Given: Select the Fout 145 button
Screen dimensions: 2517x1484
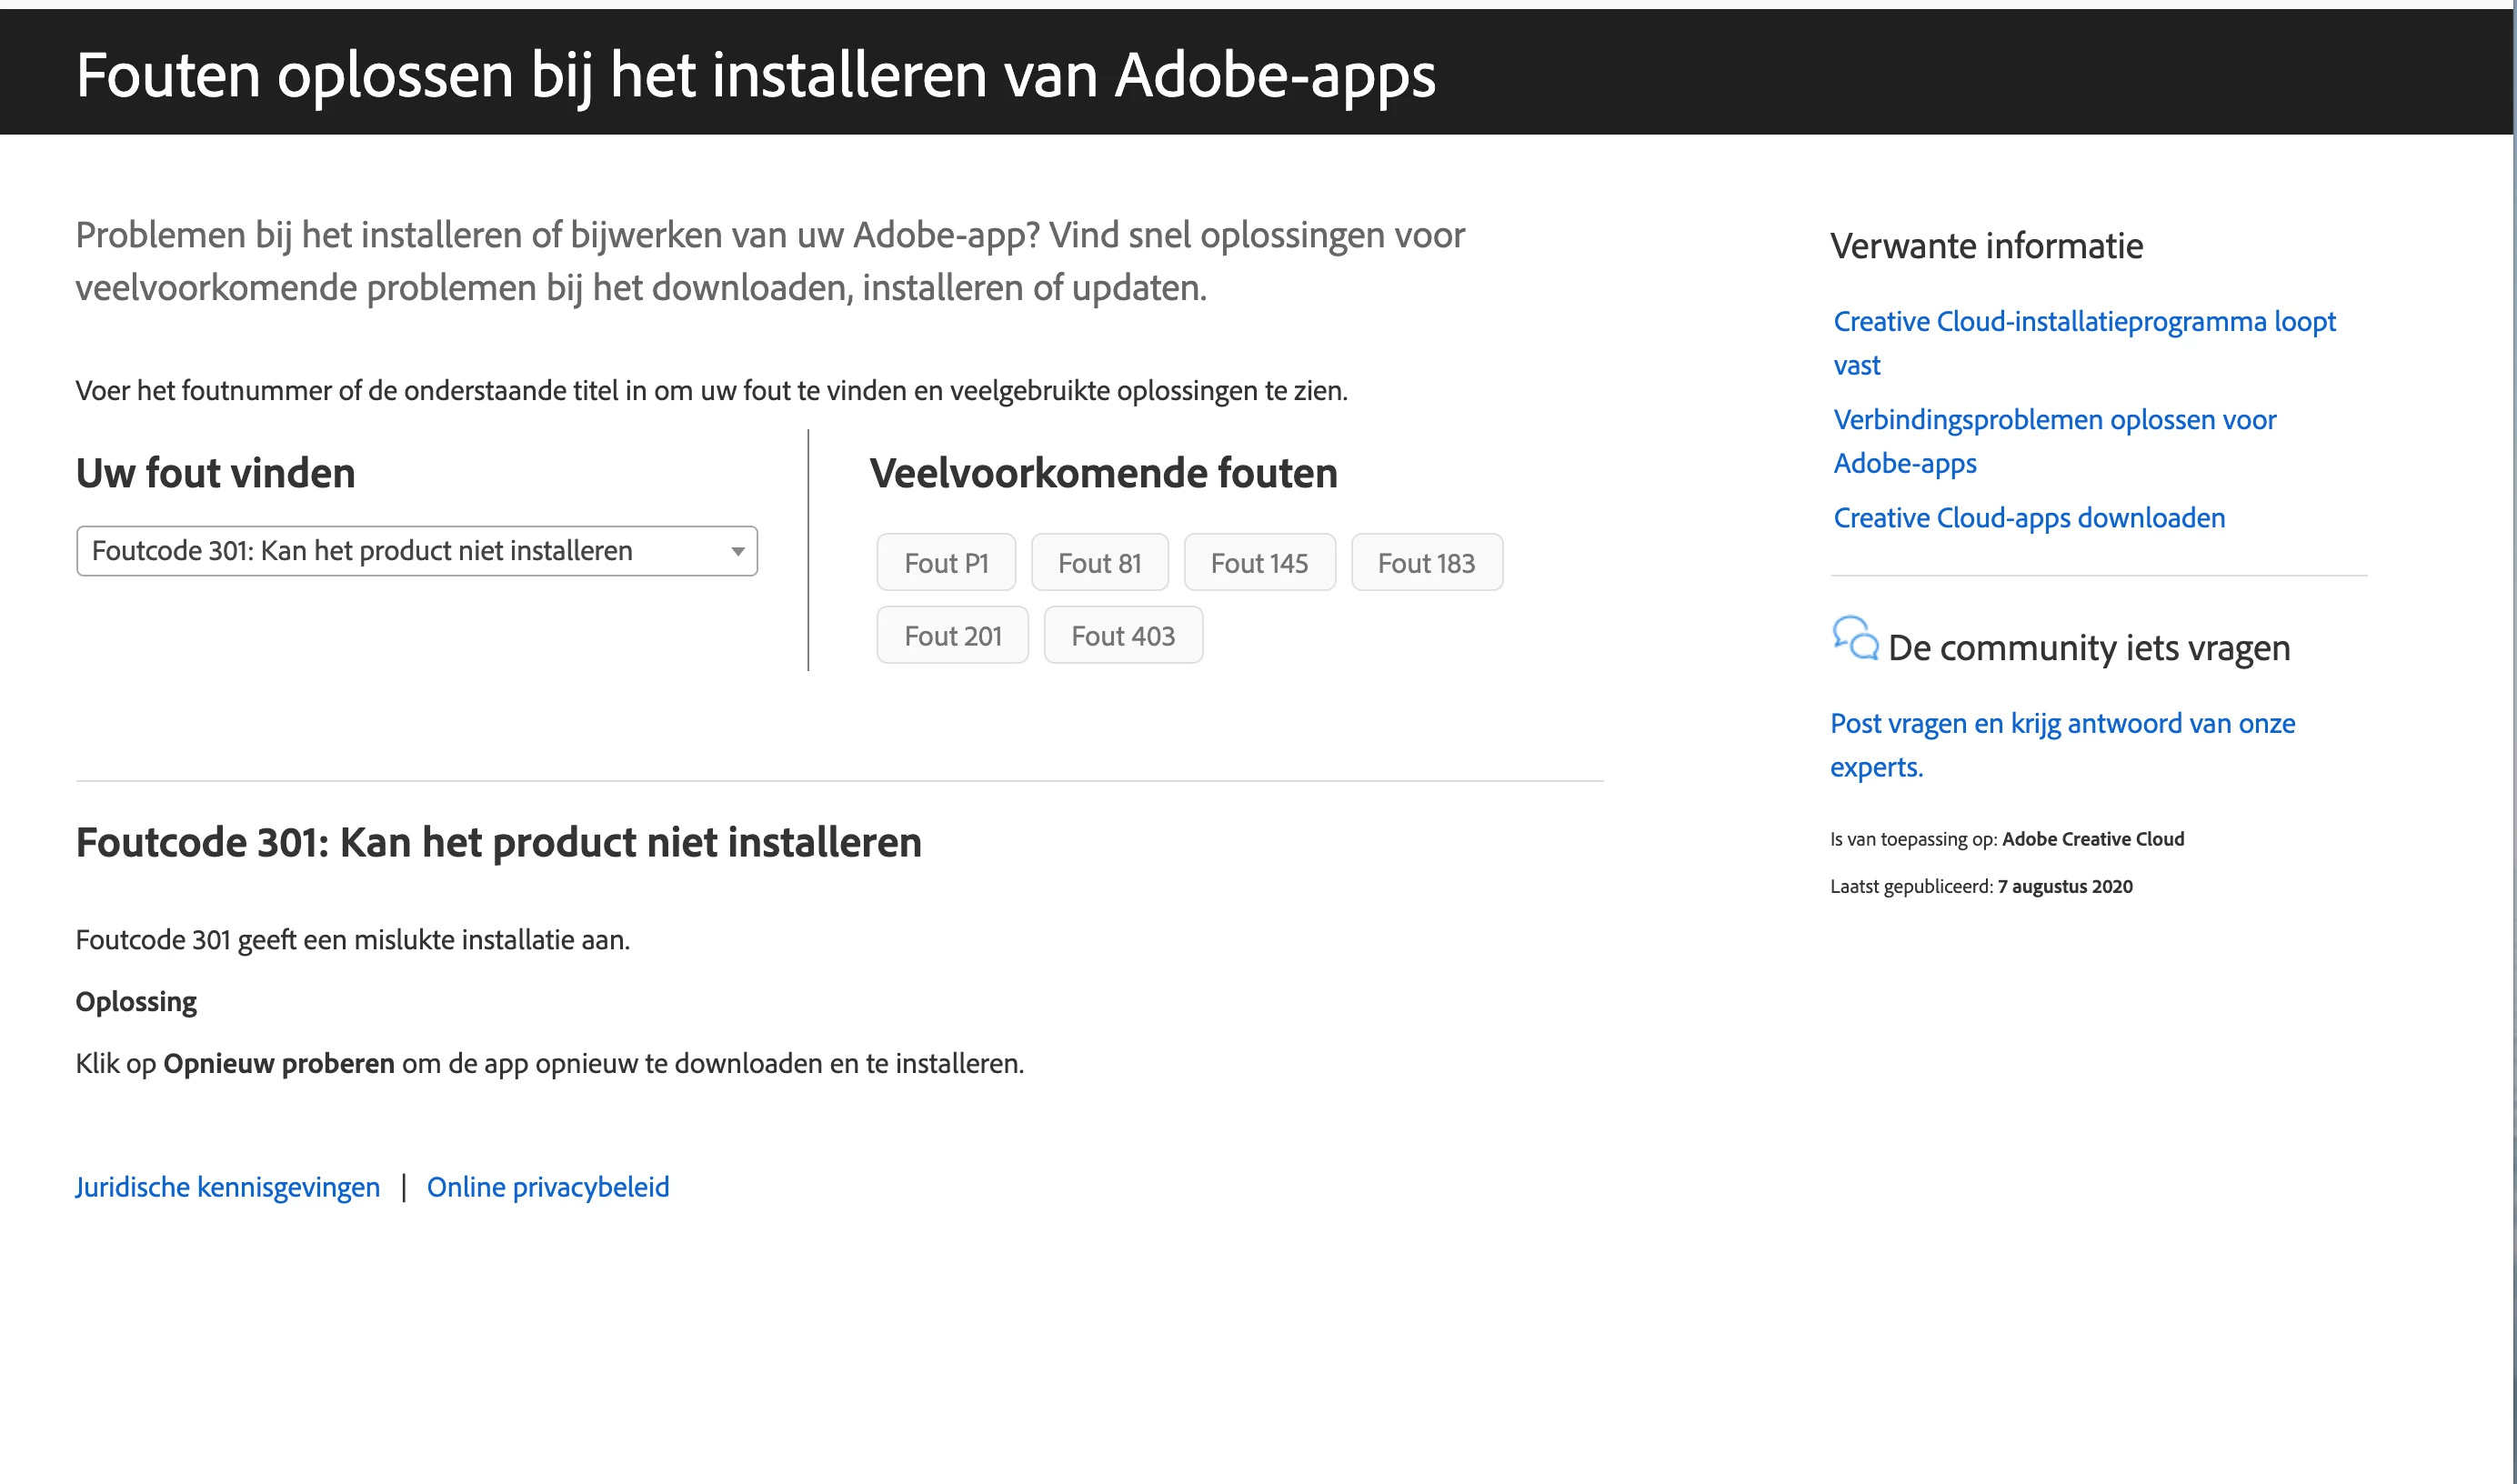Looking at the screenshot, I should [1259, 563].
